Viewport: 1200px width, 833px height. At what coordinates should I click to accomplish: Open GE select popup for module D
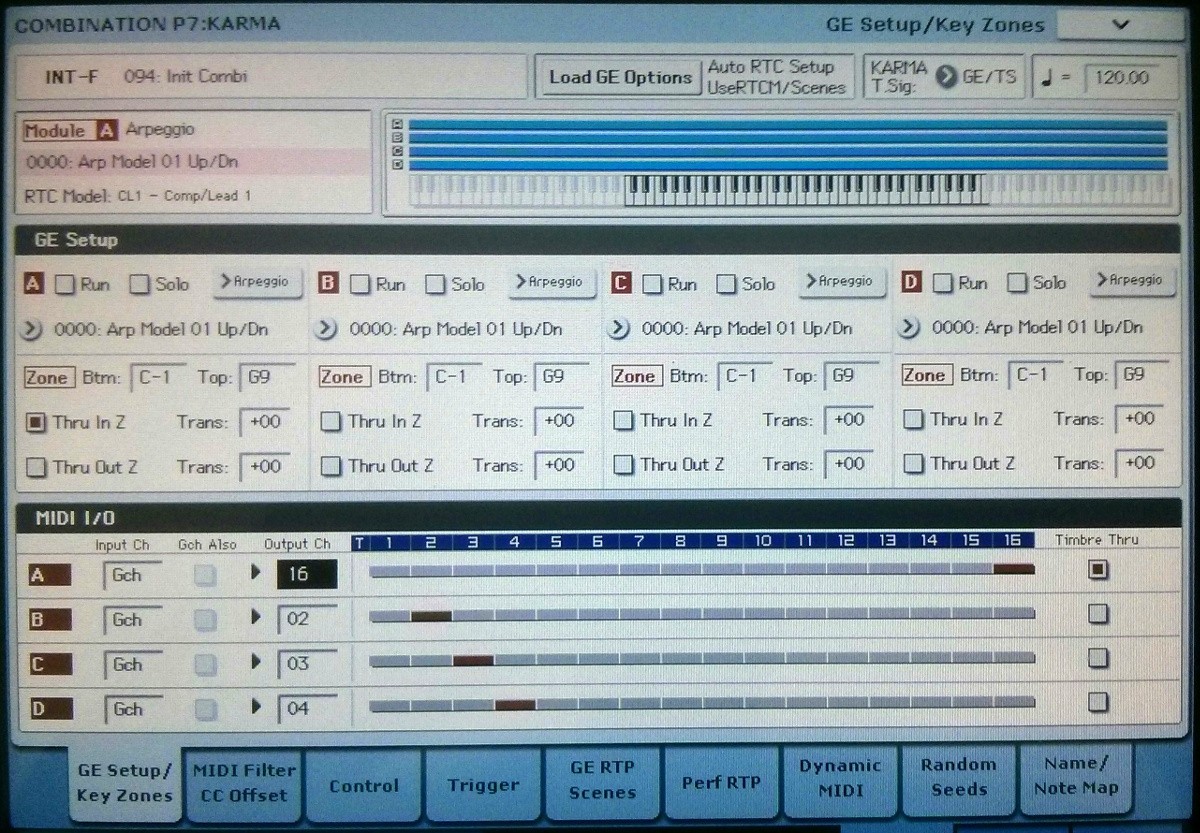click(909, 327)
